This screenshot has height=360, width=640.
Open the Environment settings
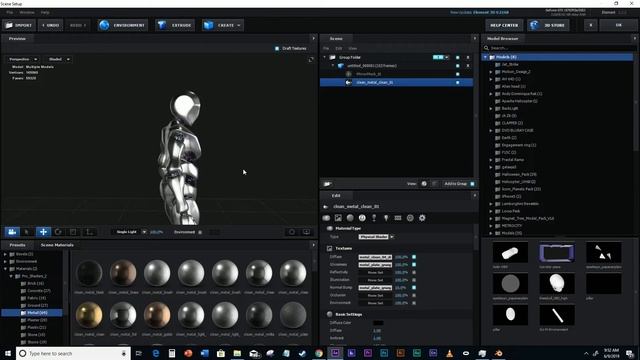122,25
